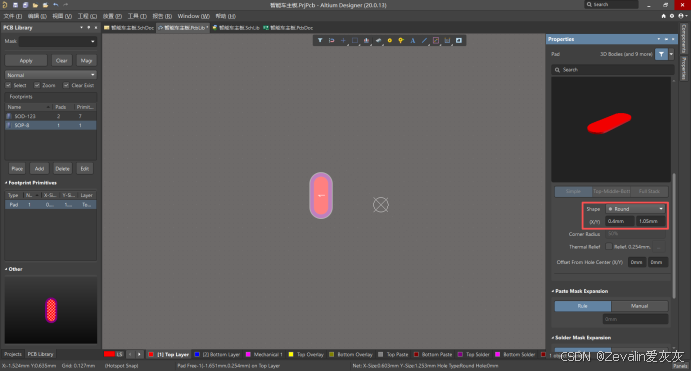Viewport: 692px width, 371px height.
Task: Toggle the Select checkbox
Action: pyautogui.click(x=8, y=85)
